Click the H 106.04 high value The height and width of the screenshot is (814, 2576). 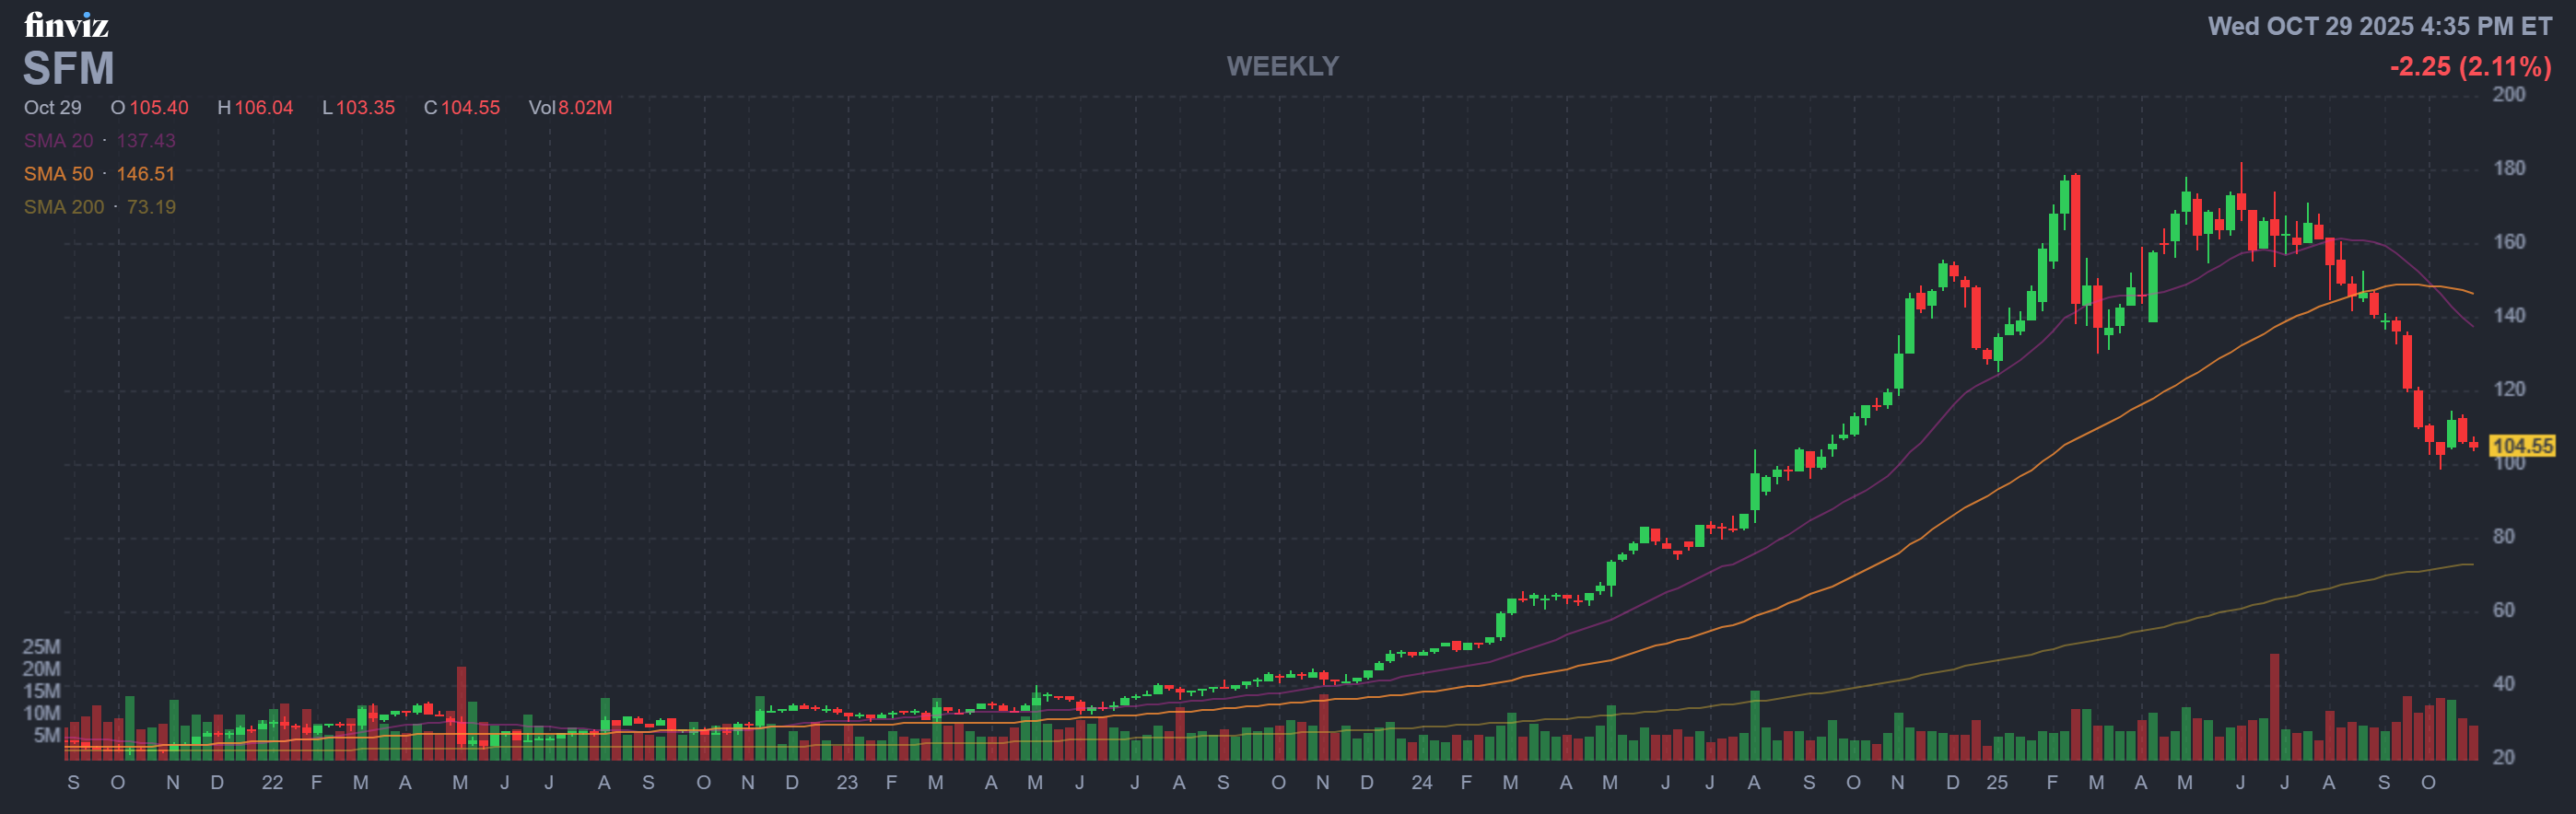pos(255,108)
